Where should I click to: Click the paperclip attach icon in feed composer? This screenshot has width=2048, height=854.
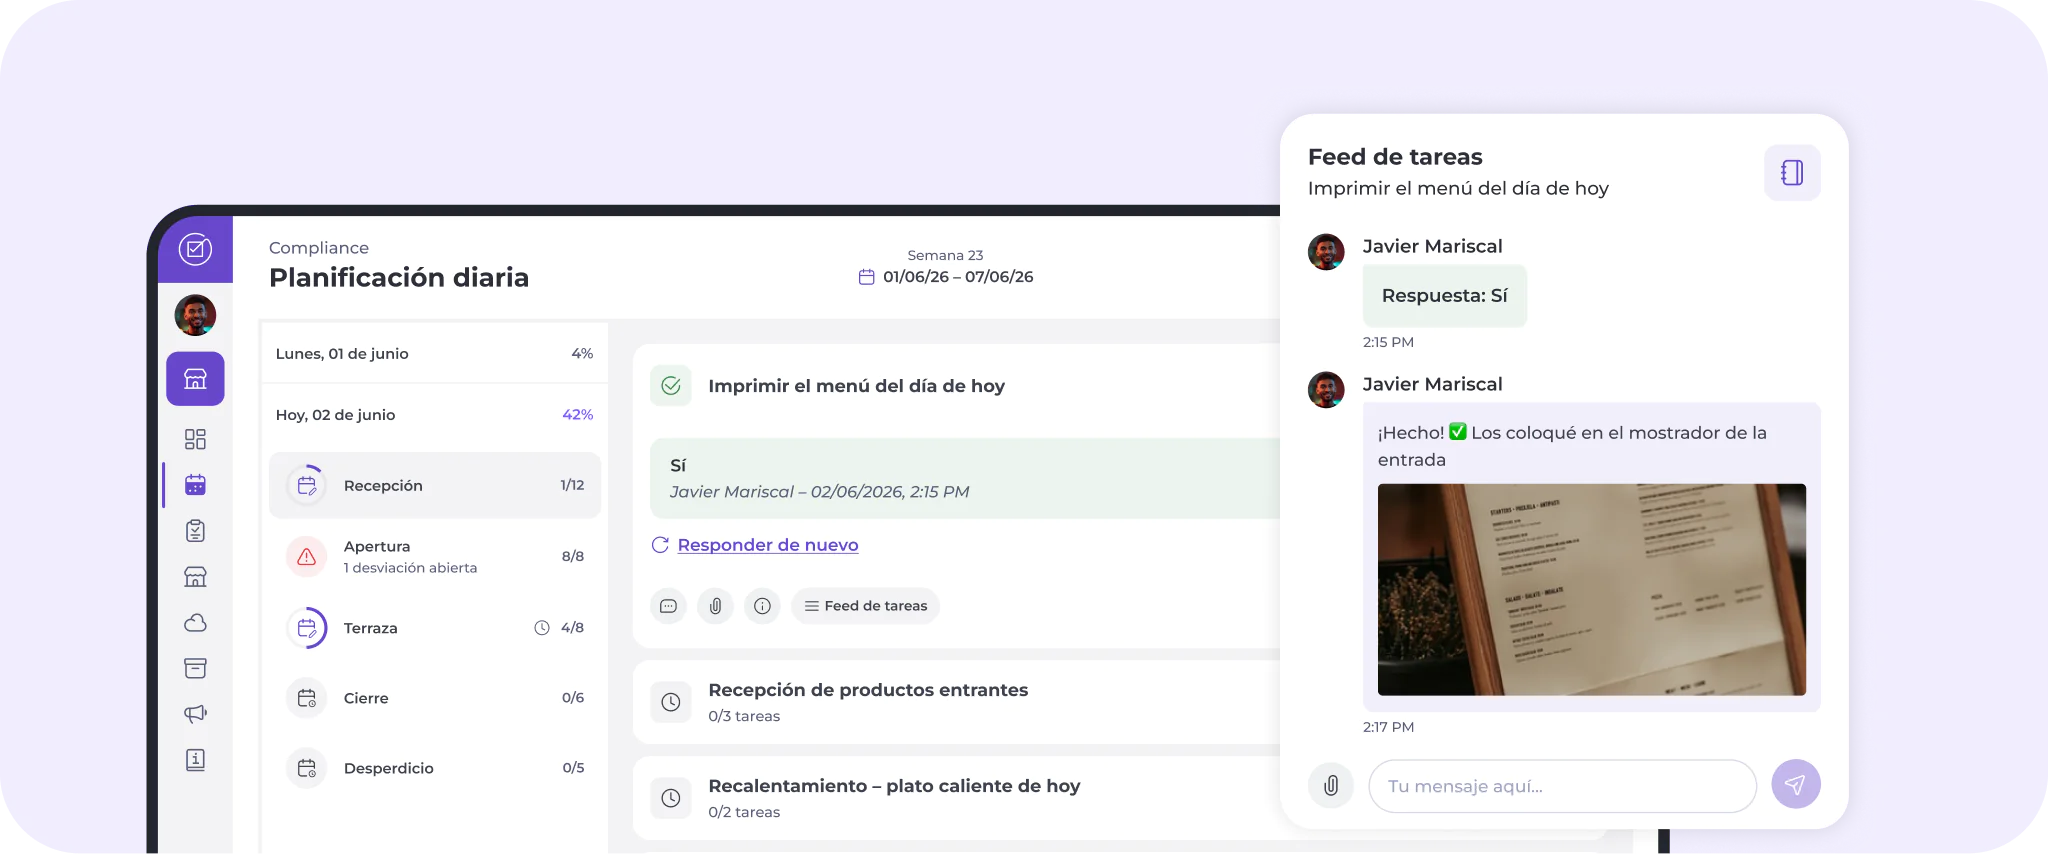point(1331,786)
